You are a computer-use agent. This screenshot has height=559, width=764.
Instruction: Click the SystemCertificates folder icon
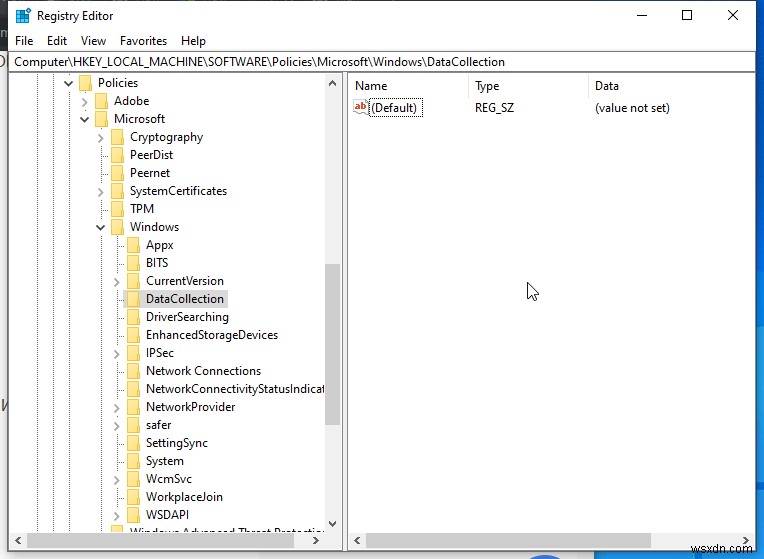[117, 191]
